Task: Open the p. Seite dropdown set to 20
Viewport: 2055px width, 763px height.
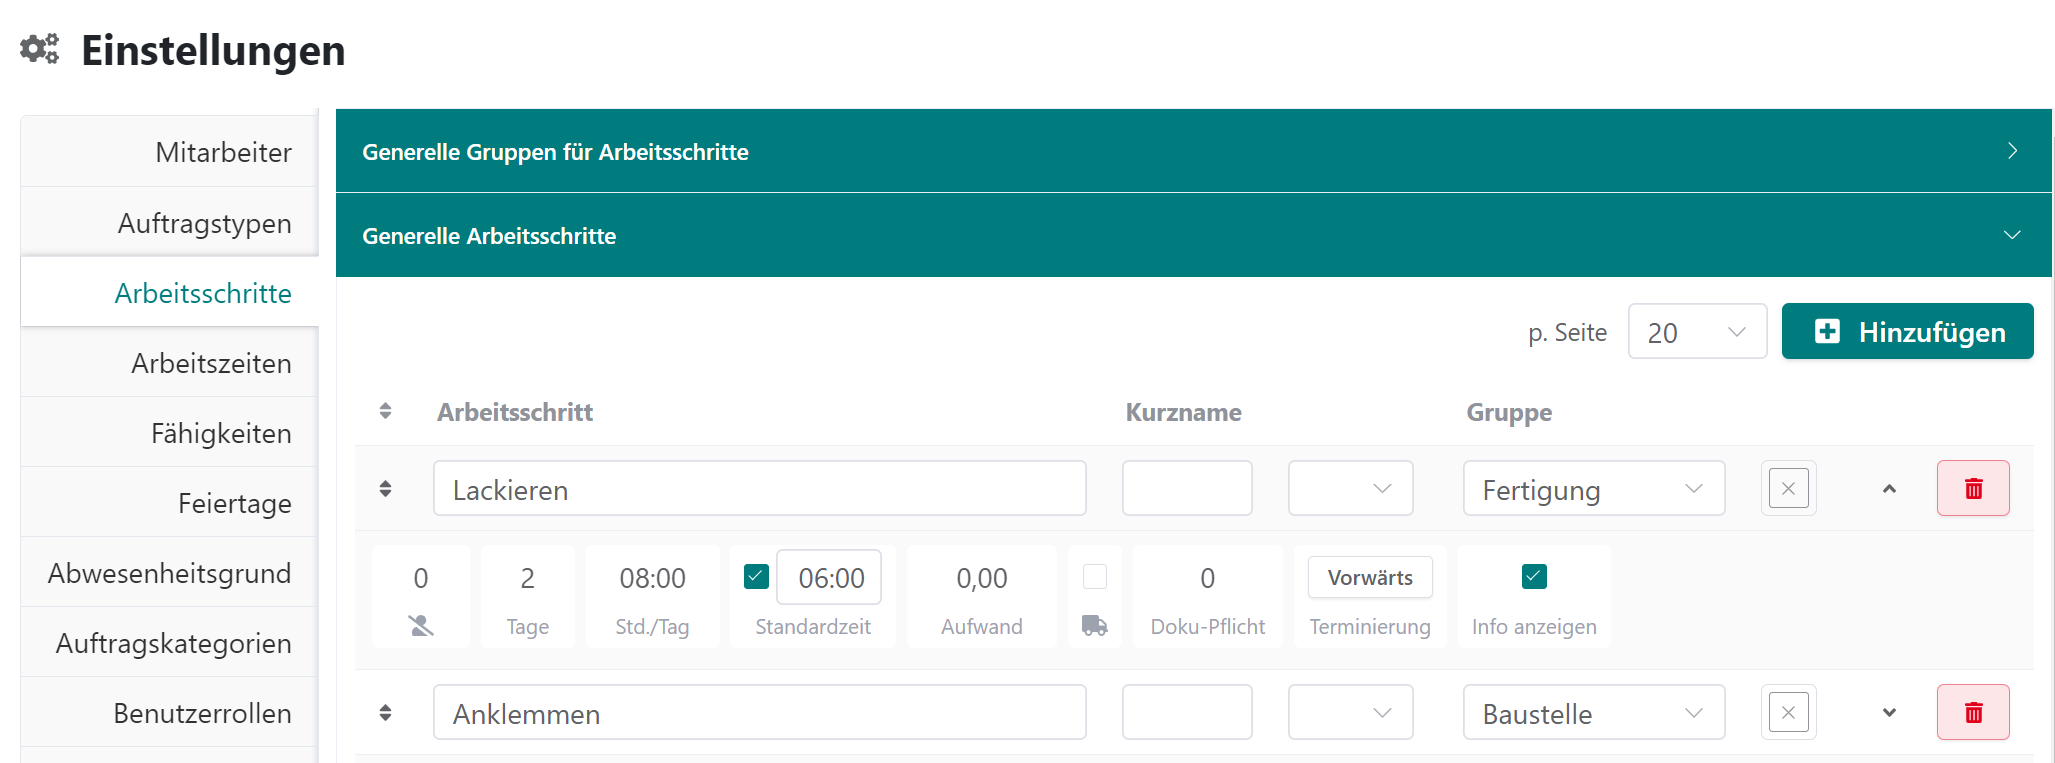Action: coord(1697,331)
